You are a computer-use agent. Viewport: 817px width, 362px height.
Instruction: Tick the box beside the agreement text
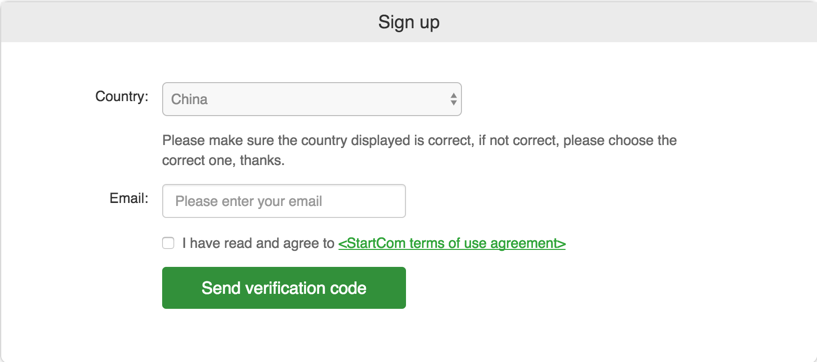pos(168,243)
